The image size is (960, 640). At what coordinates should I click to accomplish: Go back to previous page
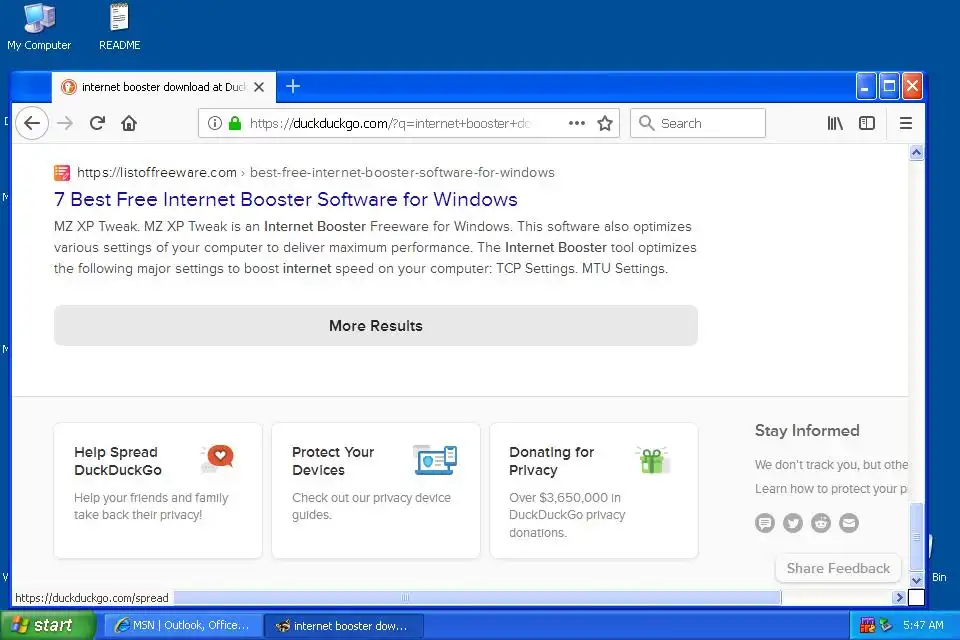pos(32,123)
